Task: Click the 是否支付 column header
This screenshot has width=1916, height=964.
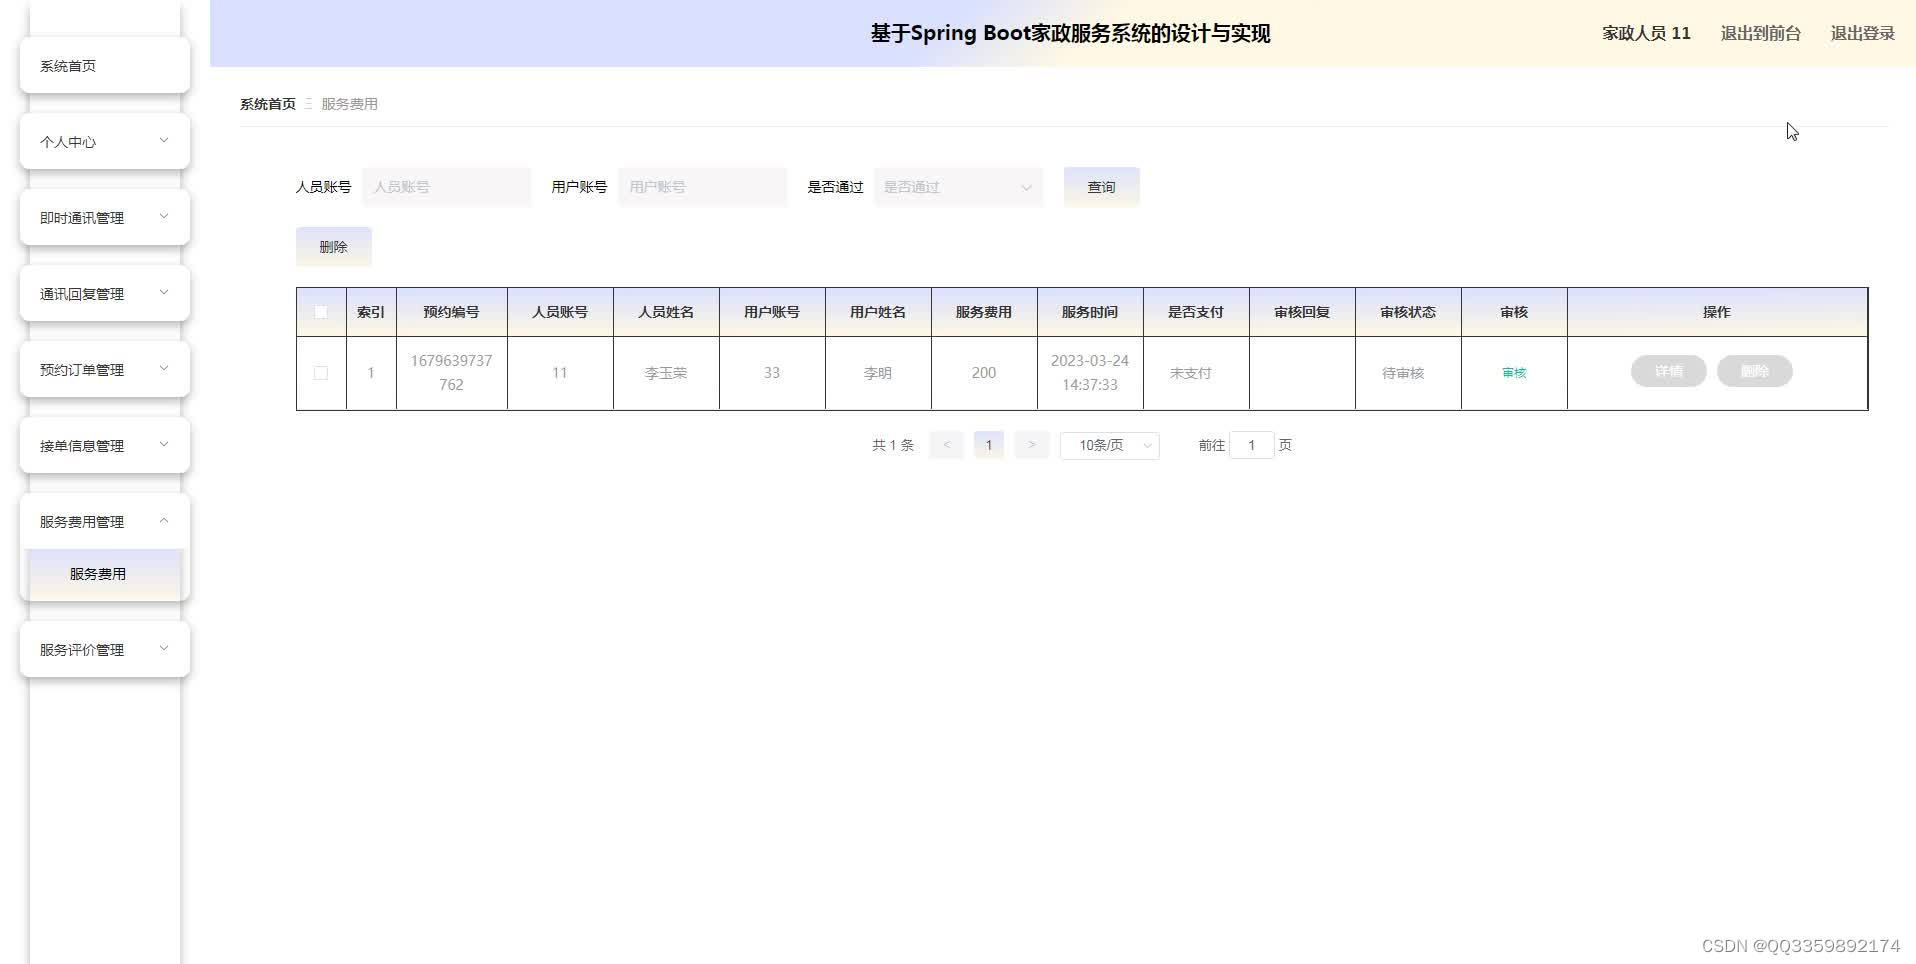Action: [x=1196, y=312]
